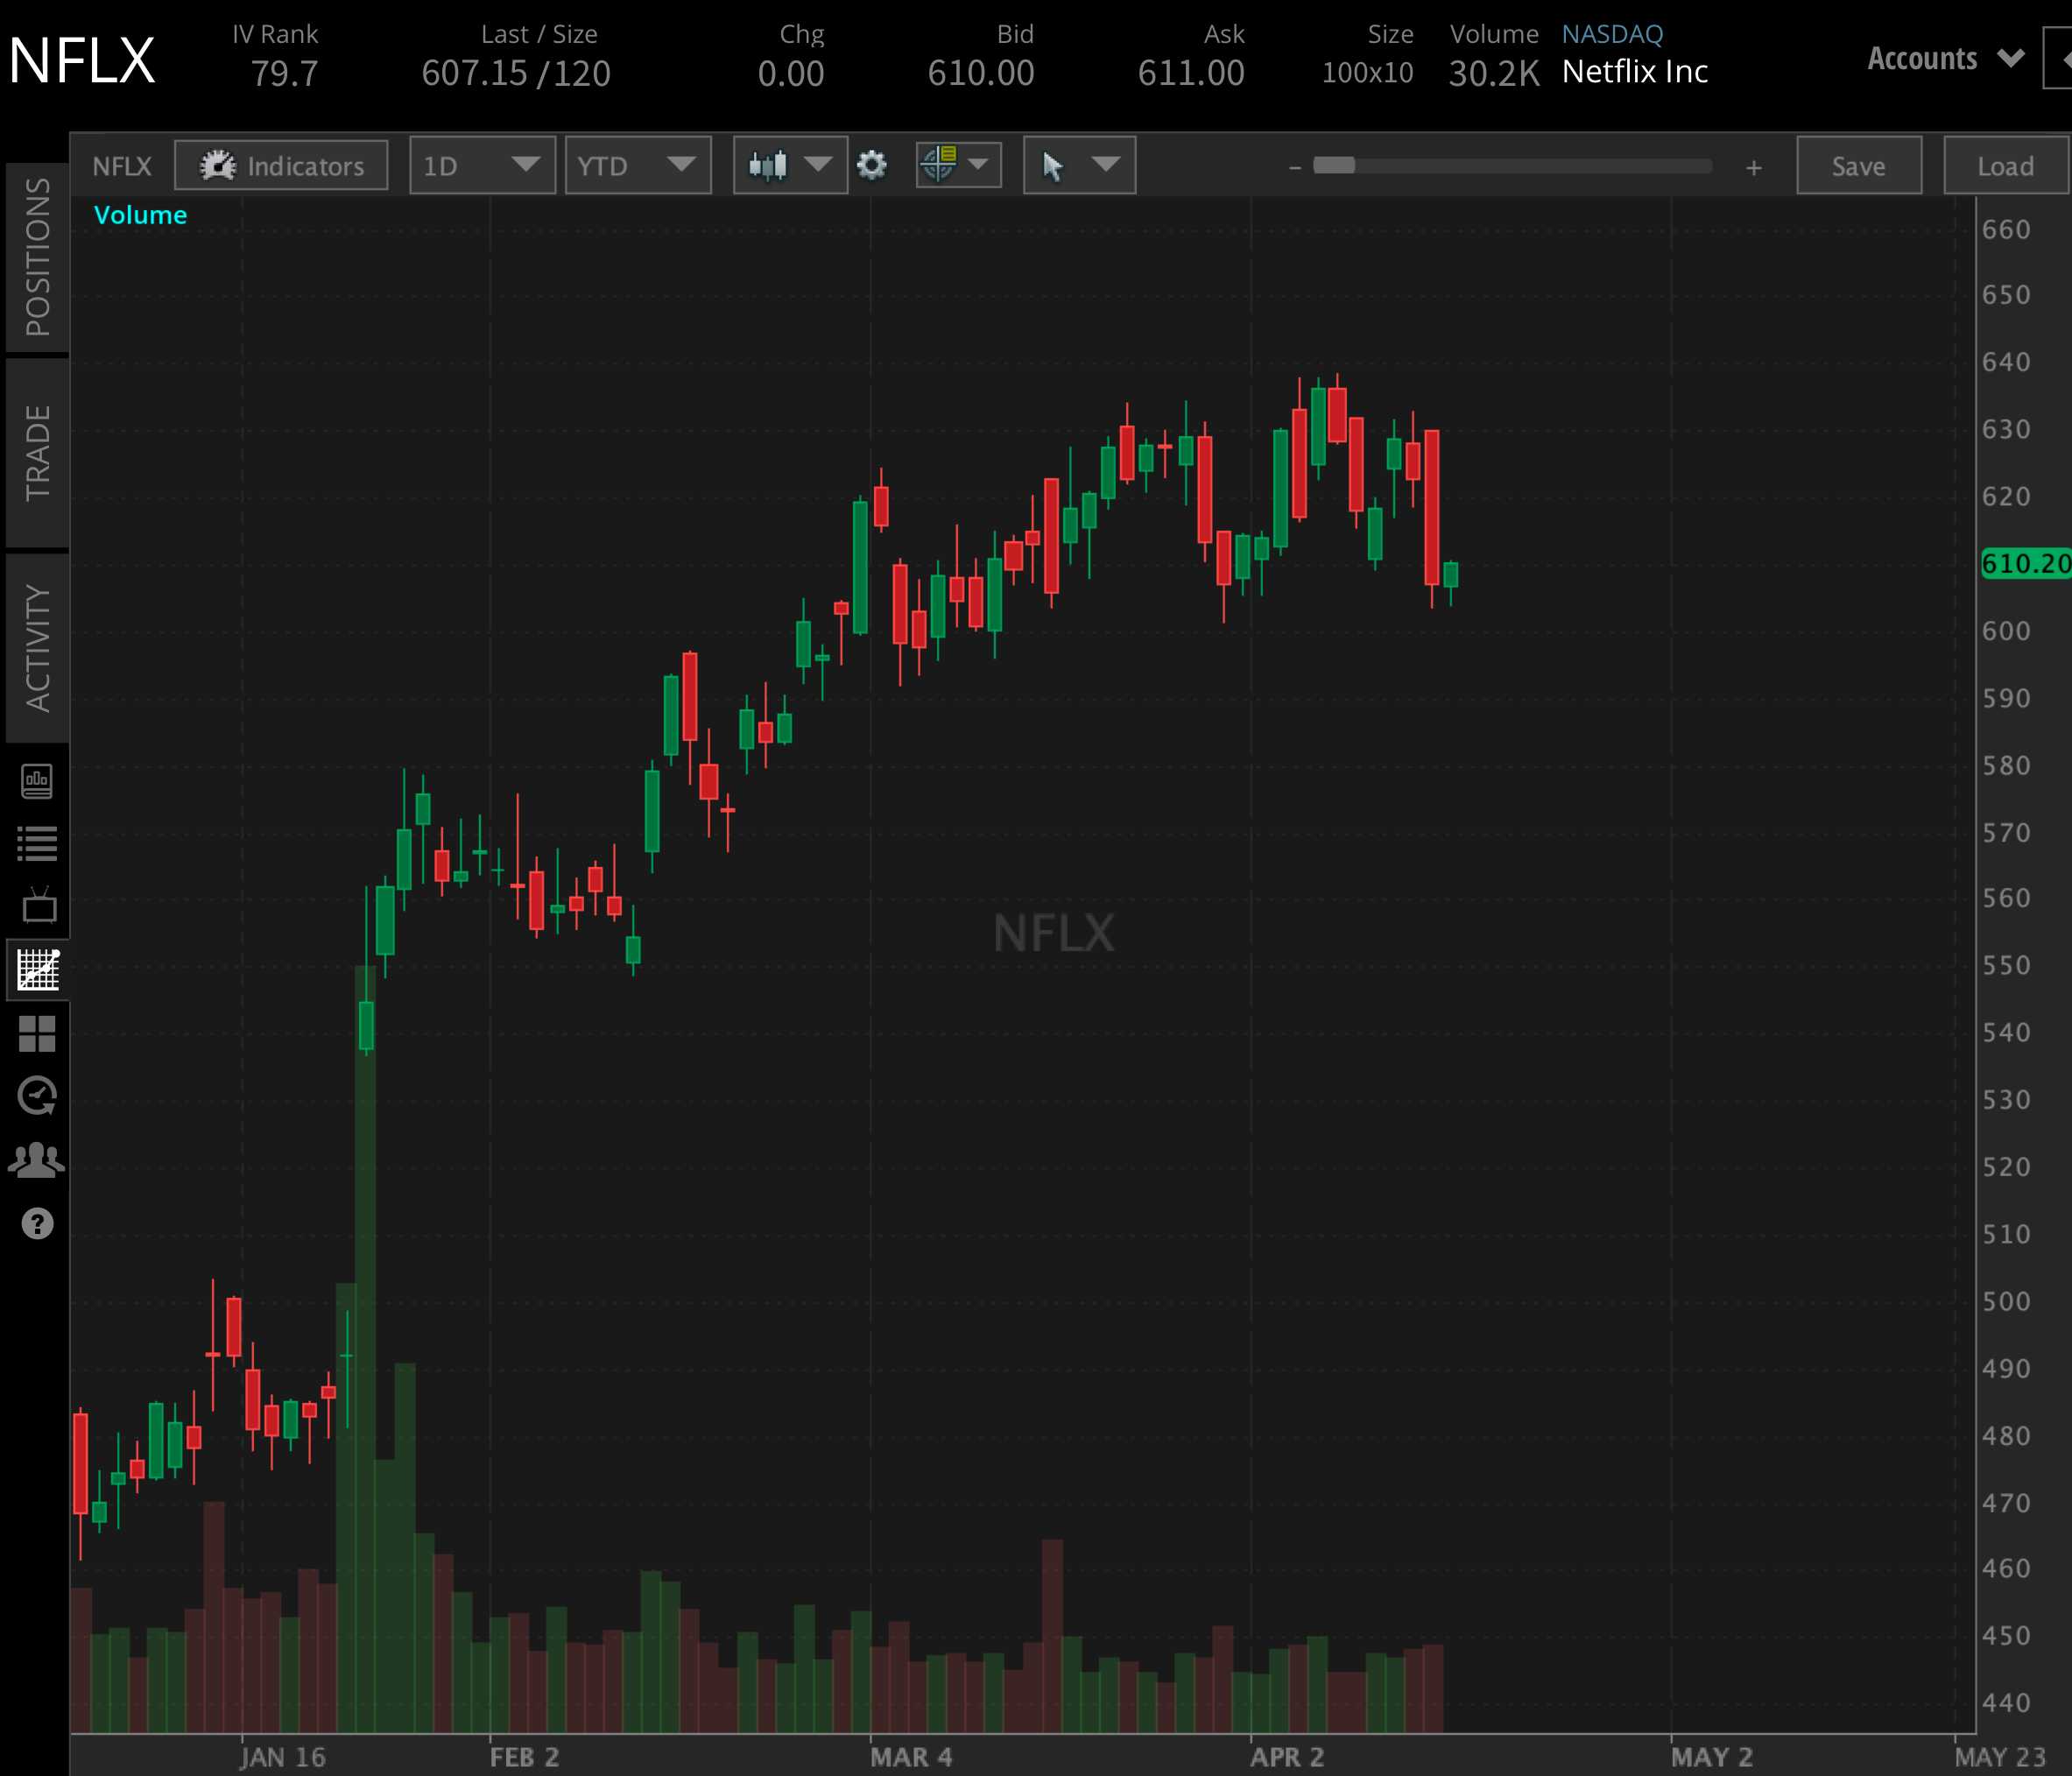Open the YTD range dropdown
This screenshot has height=1776, width=2072.
pyautogui.click(x=638, y=166)
